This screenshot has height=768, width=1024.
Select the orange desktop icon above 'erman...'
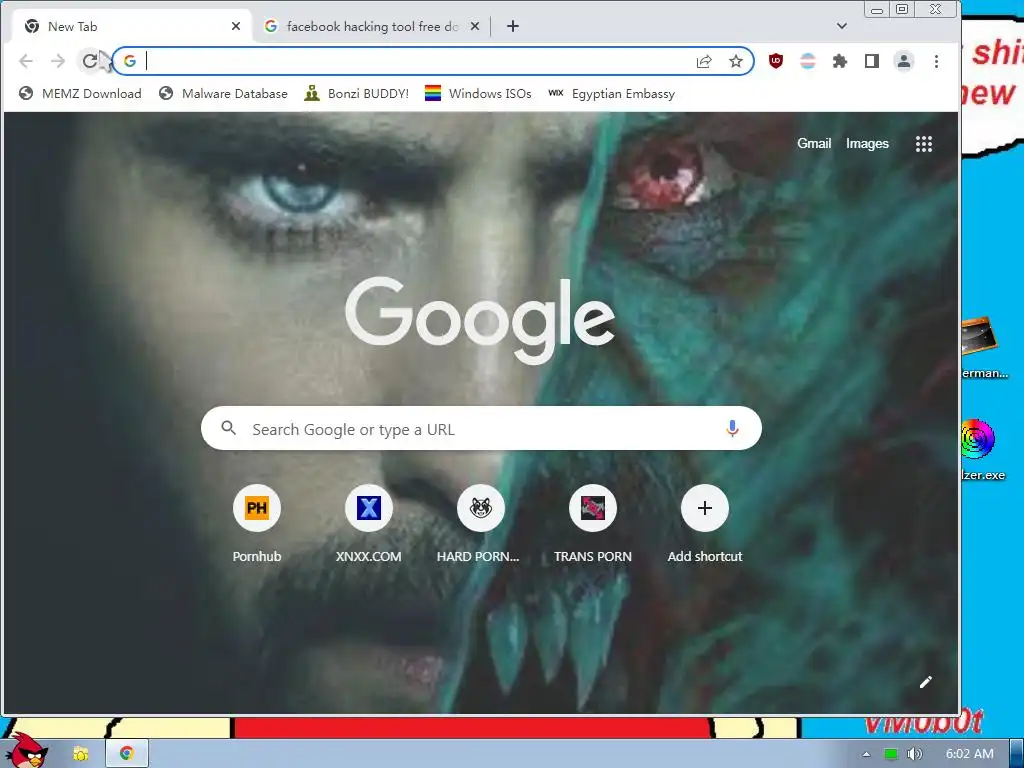[x=978, y=338]
